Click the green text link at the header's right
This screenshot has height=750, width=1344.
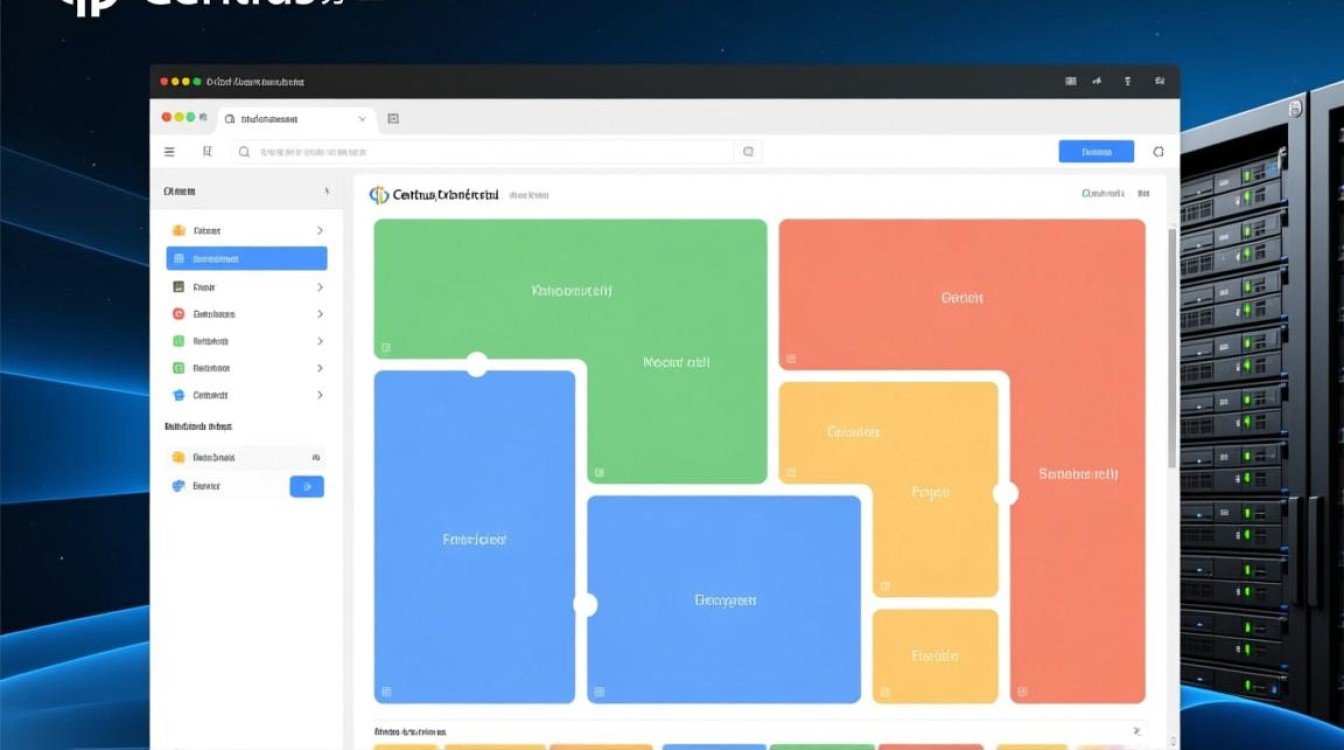tap(1102, 194)
